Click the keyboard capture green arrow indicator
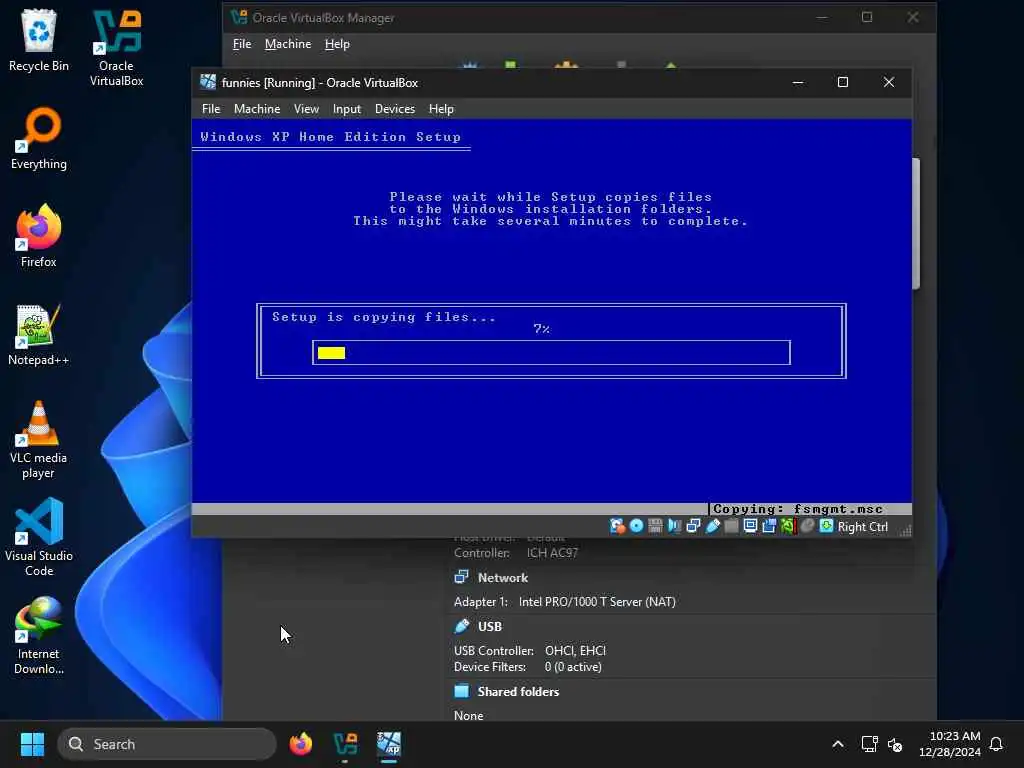The height and width of the screenshot is (768, 1024). pyautogui.click(x=826, y=526)
